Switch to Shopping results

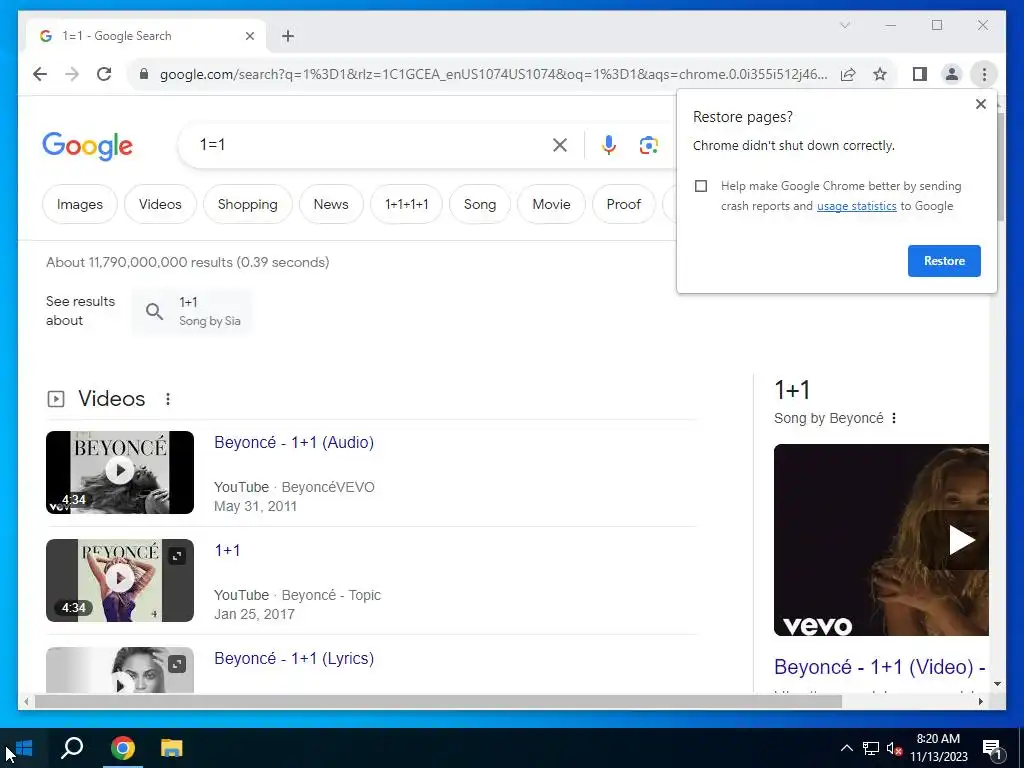[248, 204]
